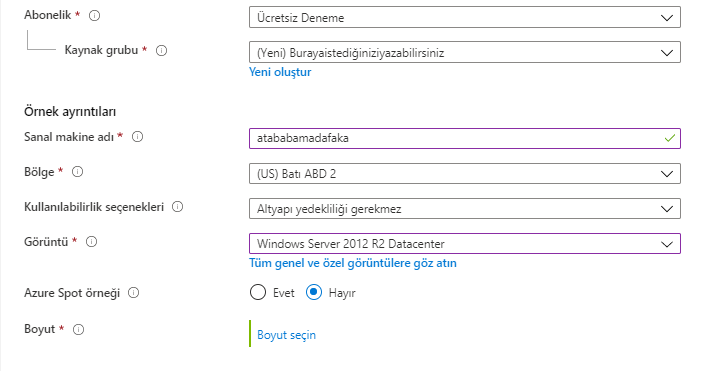Screen dimensions: 713x371
Task: Click the info icon beside Kaynak grubu
Action: coord(161,50)
